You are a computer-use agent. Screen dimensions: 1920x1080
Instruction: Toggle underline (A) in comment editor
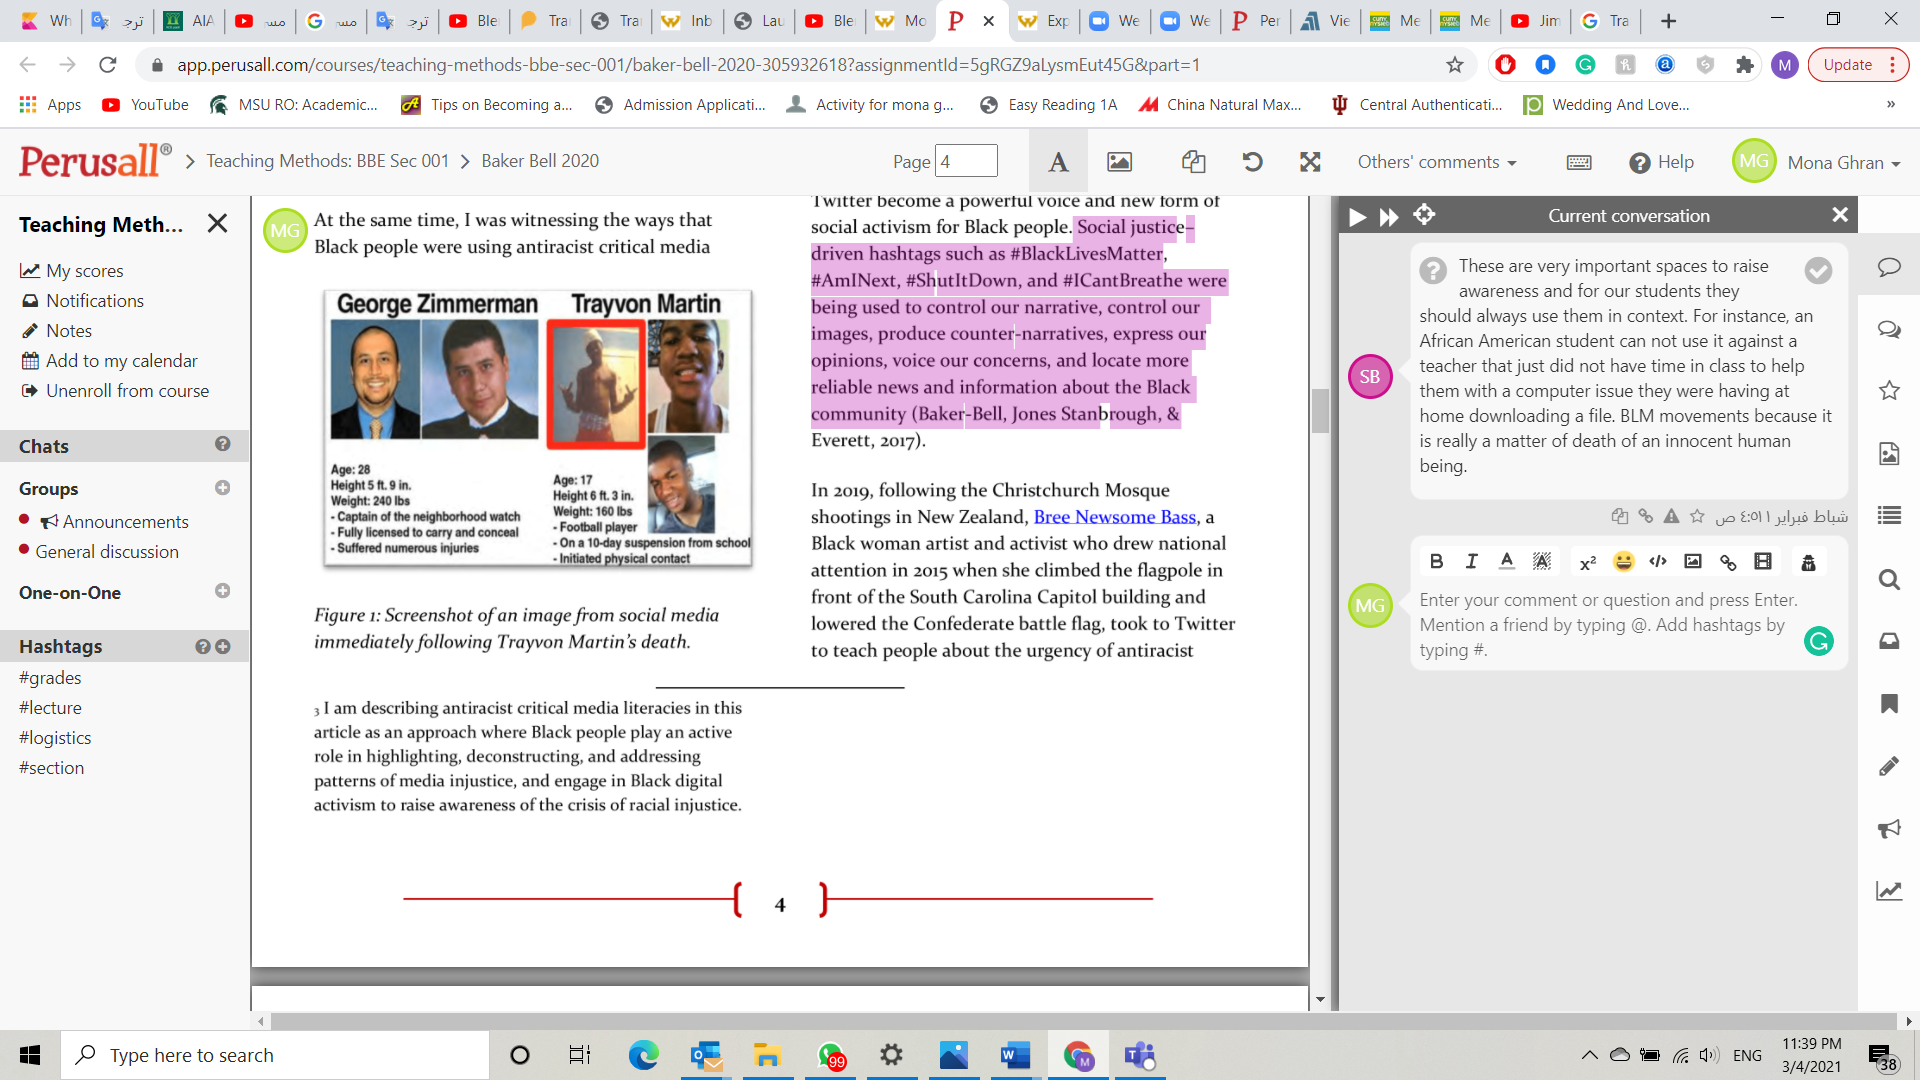pyautogui.click(x=1507, y=562)
